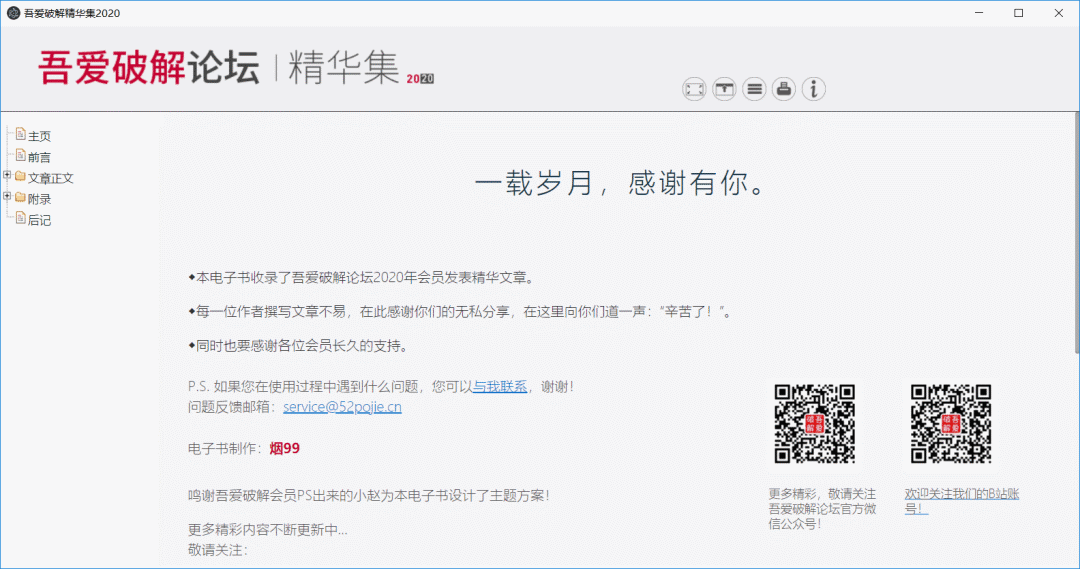This screenshot has height=569, width=1080.
Task: Print the current page via printer icon
Action: coord(784,89)
